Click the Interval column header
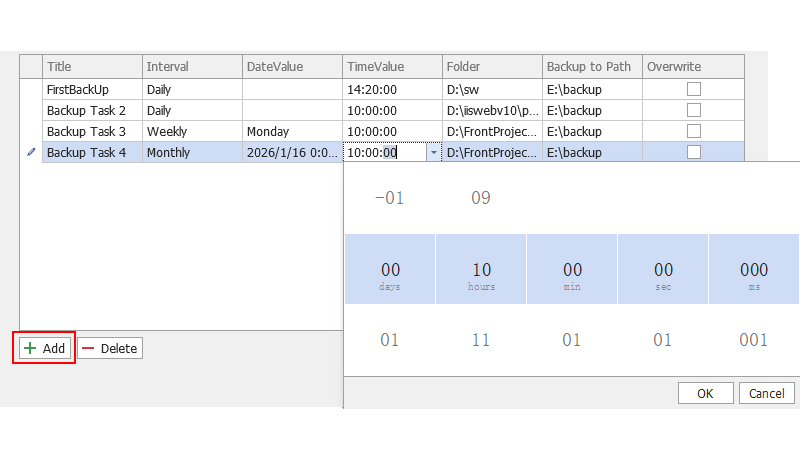Image resolution: width=800 pixels, height=460 pixels. (x=192, y=67)
